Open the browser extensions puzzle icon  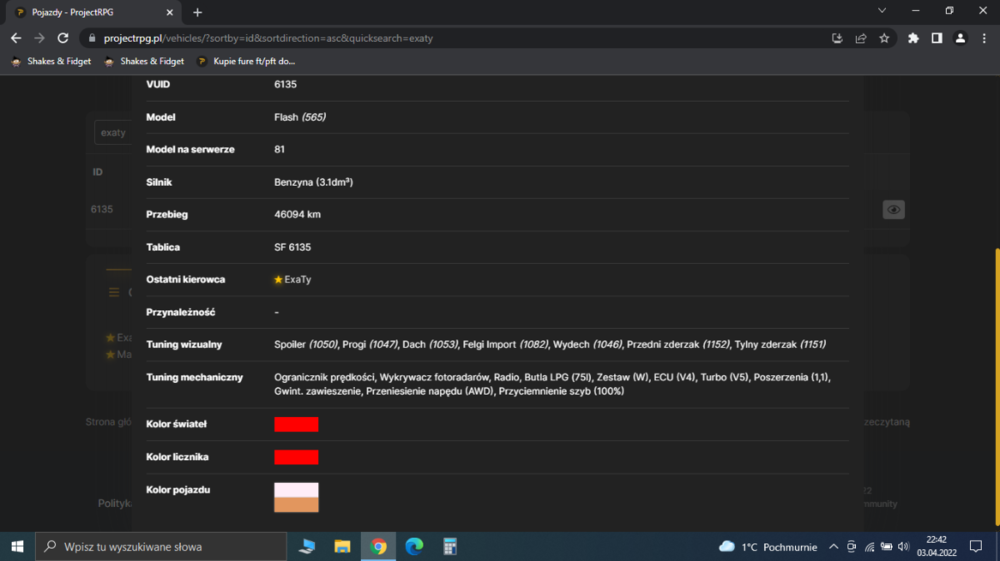913,38
